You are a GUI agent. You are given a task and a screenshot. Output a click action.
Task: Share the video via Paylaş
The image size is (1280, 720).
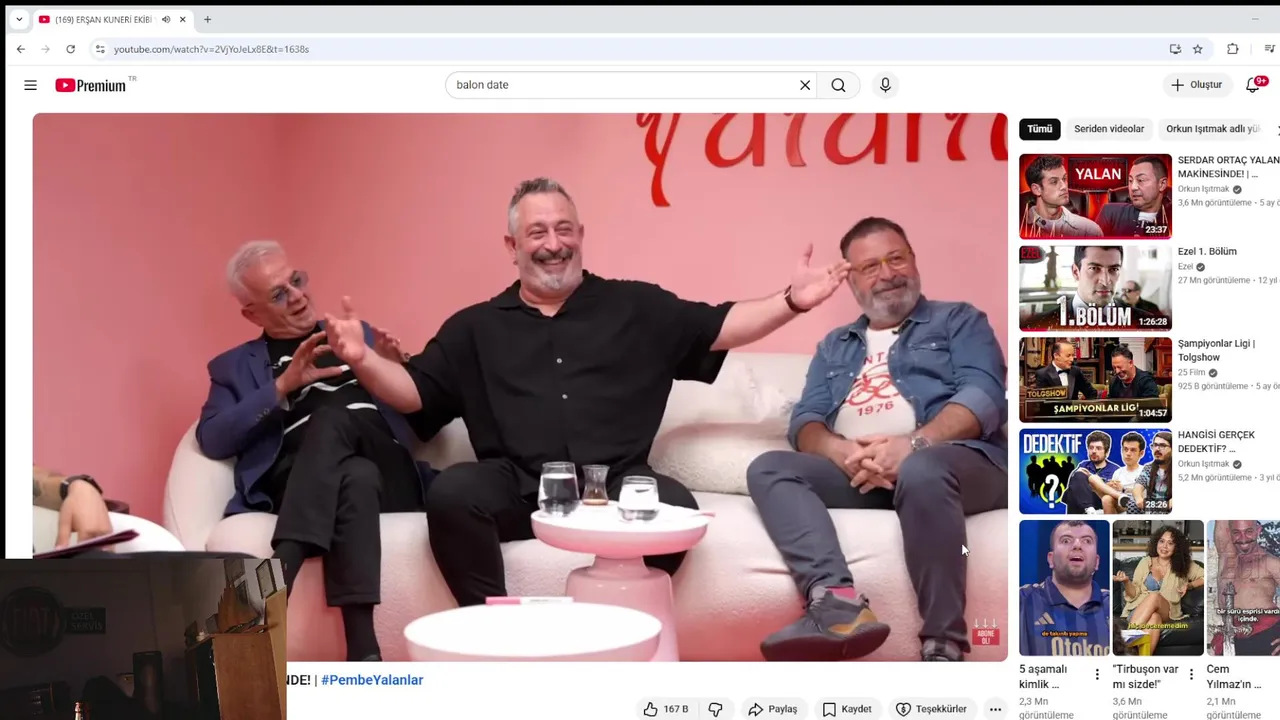pyautogui.click(x=773, y=709)
